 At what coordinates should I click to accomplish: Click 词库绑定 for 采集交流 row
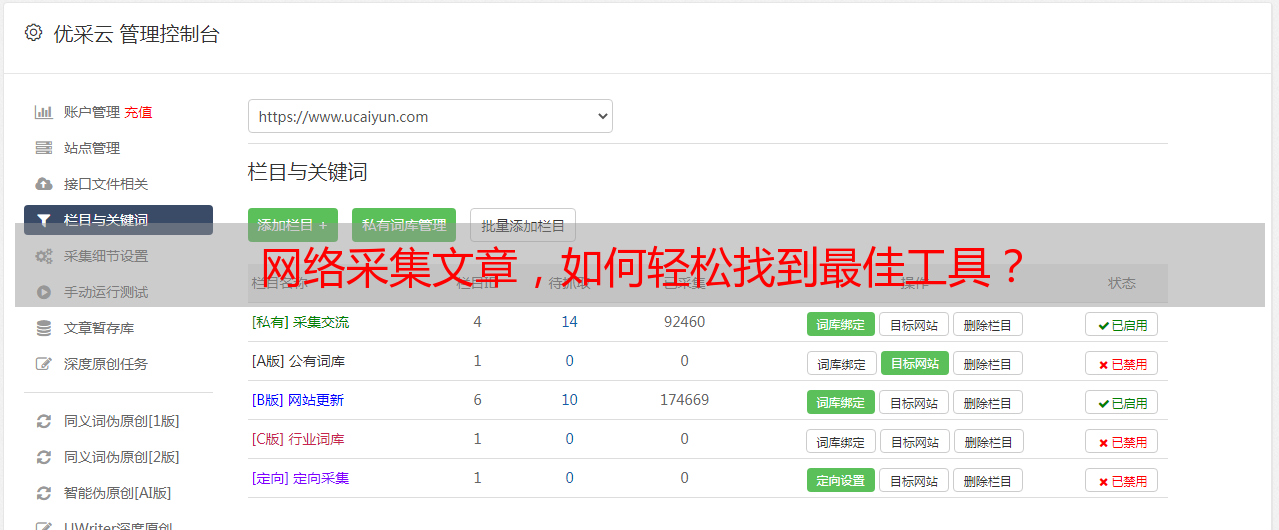point(841,324)
